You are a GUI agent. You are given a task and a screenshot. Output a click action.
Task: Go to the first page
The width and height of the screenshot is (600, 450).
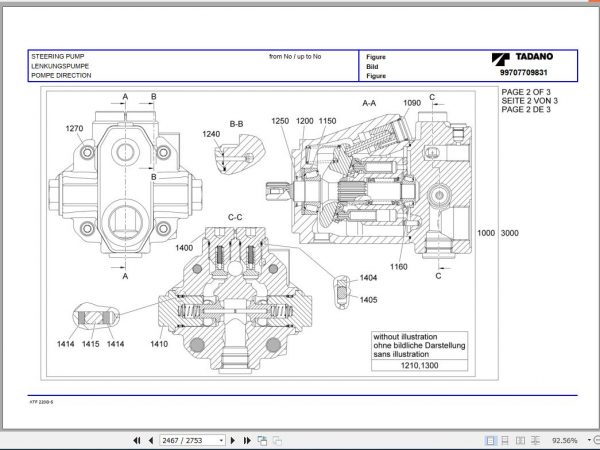[137, 440]
